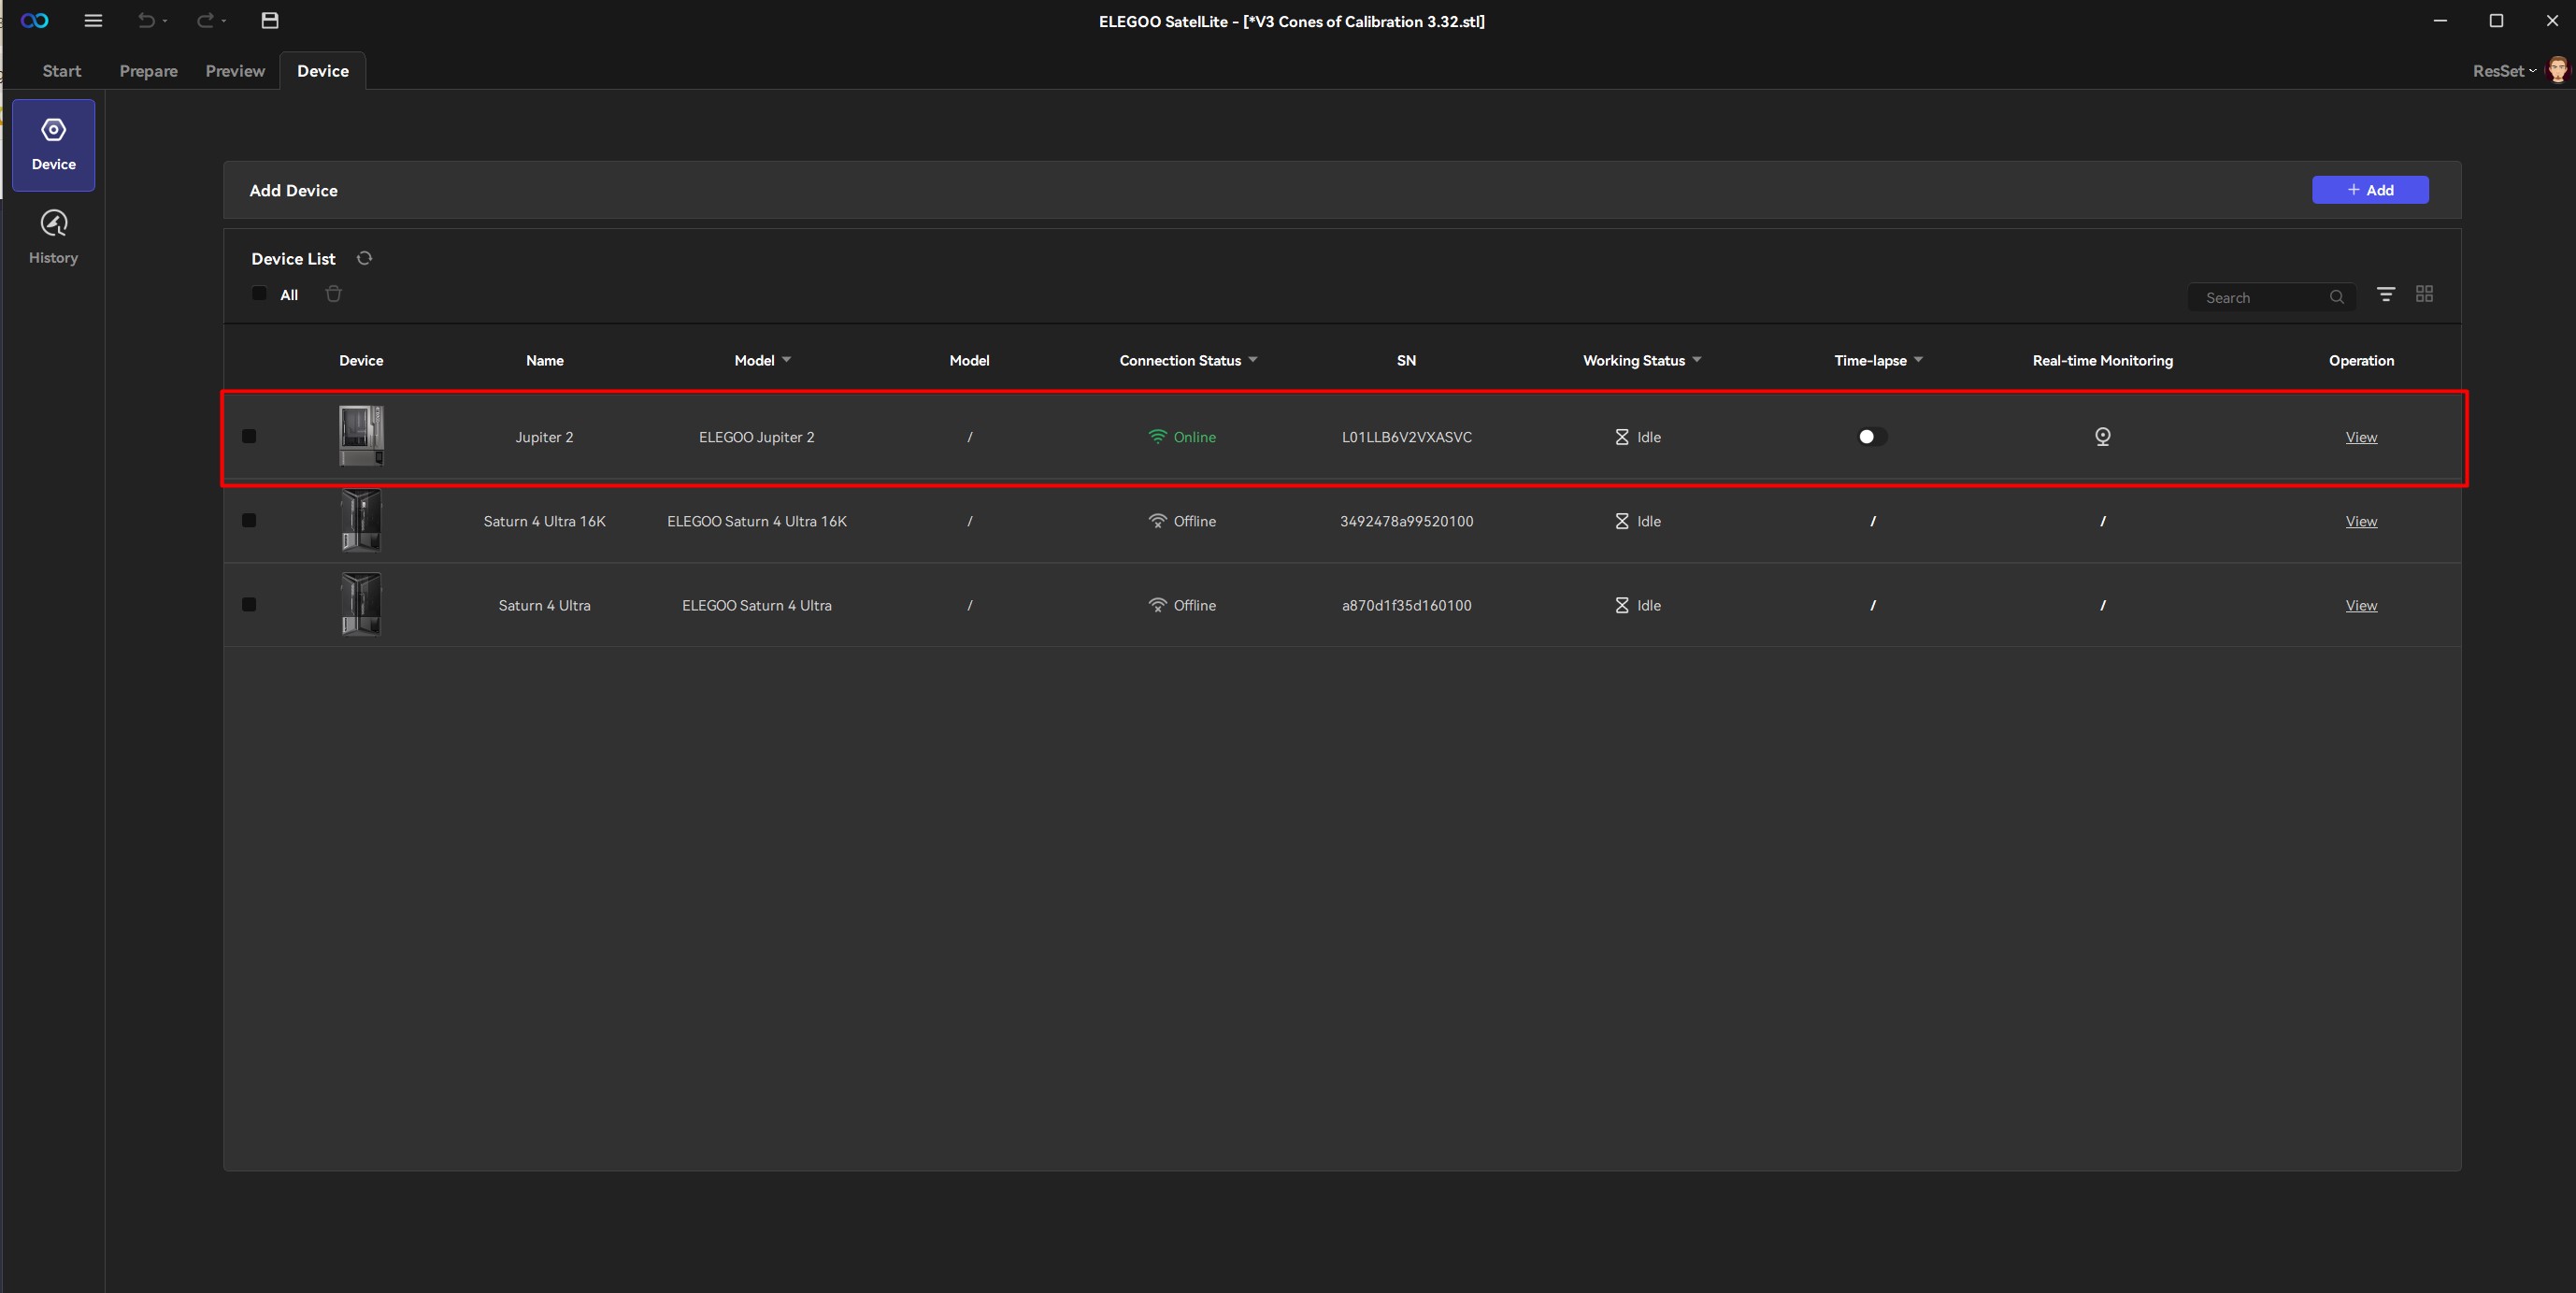This screenshot has height=1293, width=2576.
Task: Click Jupiter 2 green Wi-Fi icon
Action: [1157, 437]
